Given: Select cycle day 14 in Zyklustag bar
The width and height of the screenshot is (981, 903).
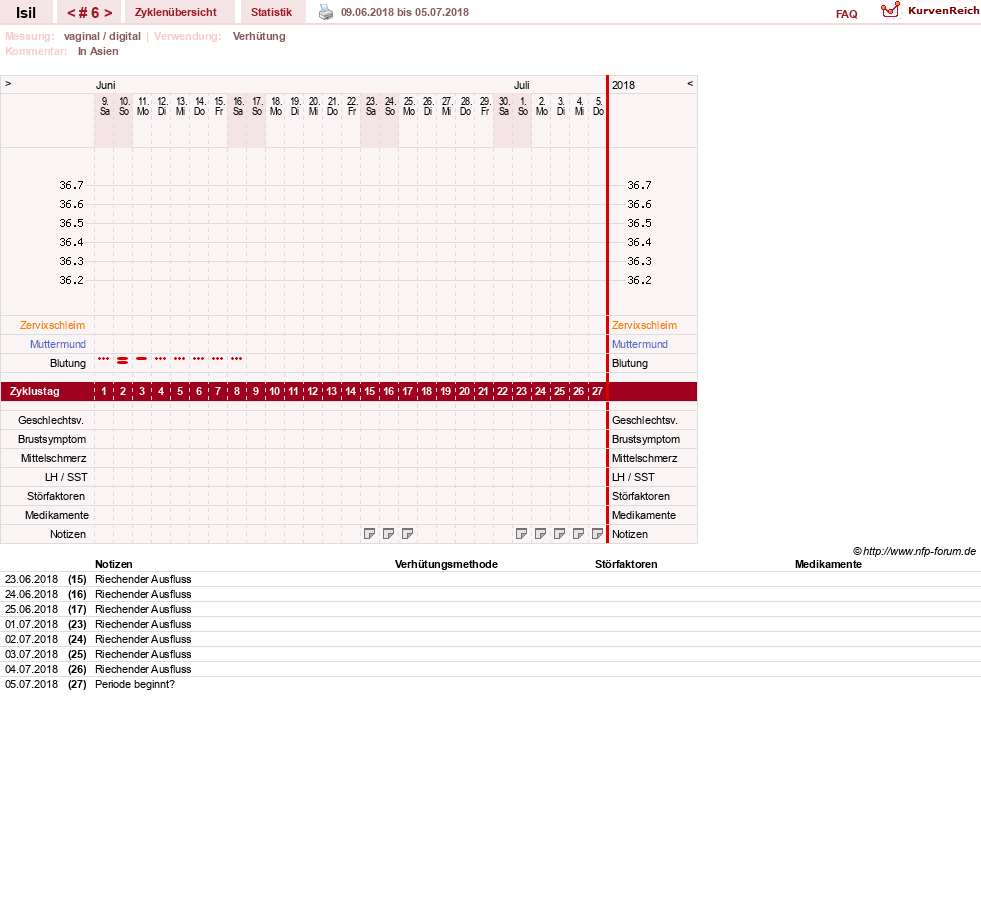Looking at the screenshot, I should 350,391.
